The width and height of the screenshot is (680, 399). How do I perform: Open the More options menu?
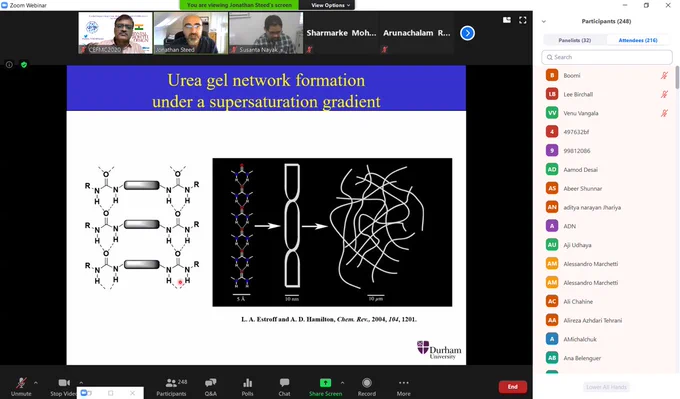point(404,387)
